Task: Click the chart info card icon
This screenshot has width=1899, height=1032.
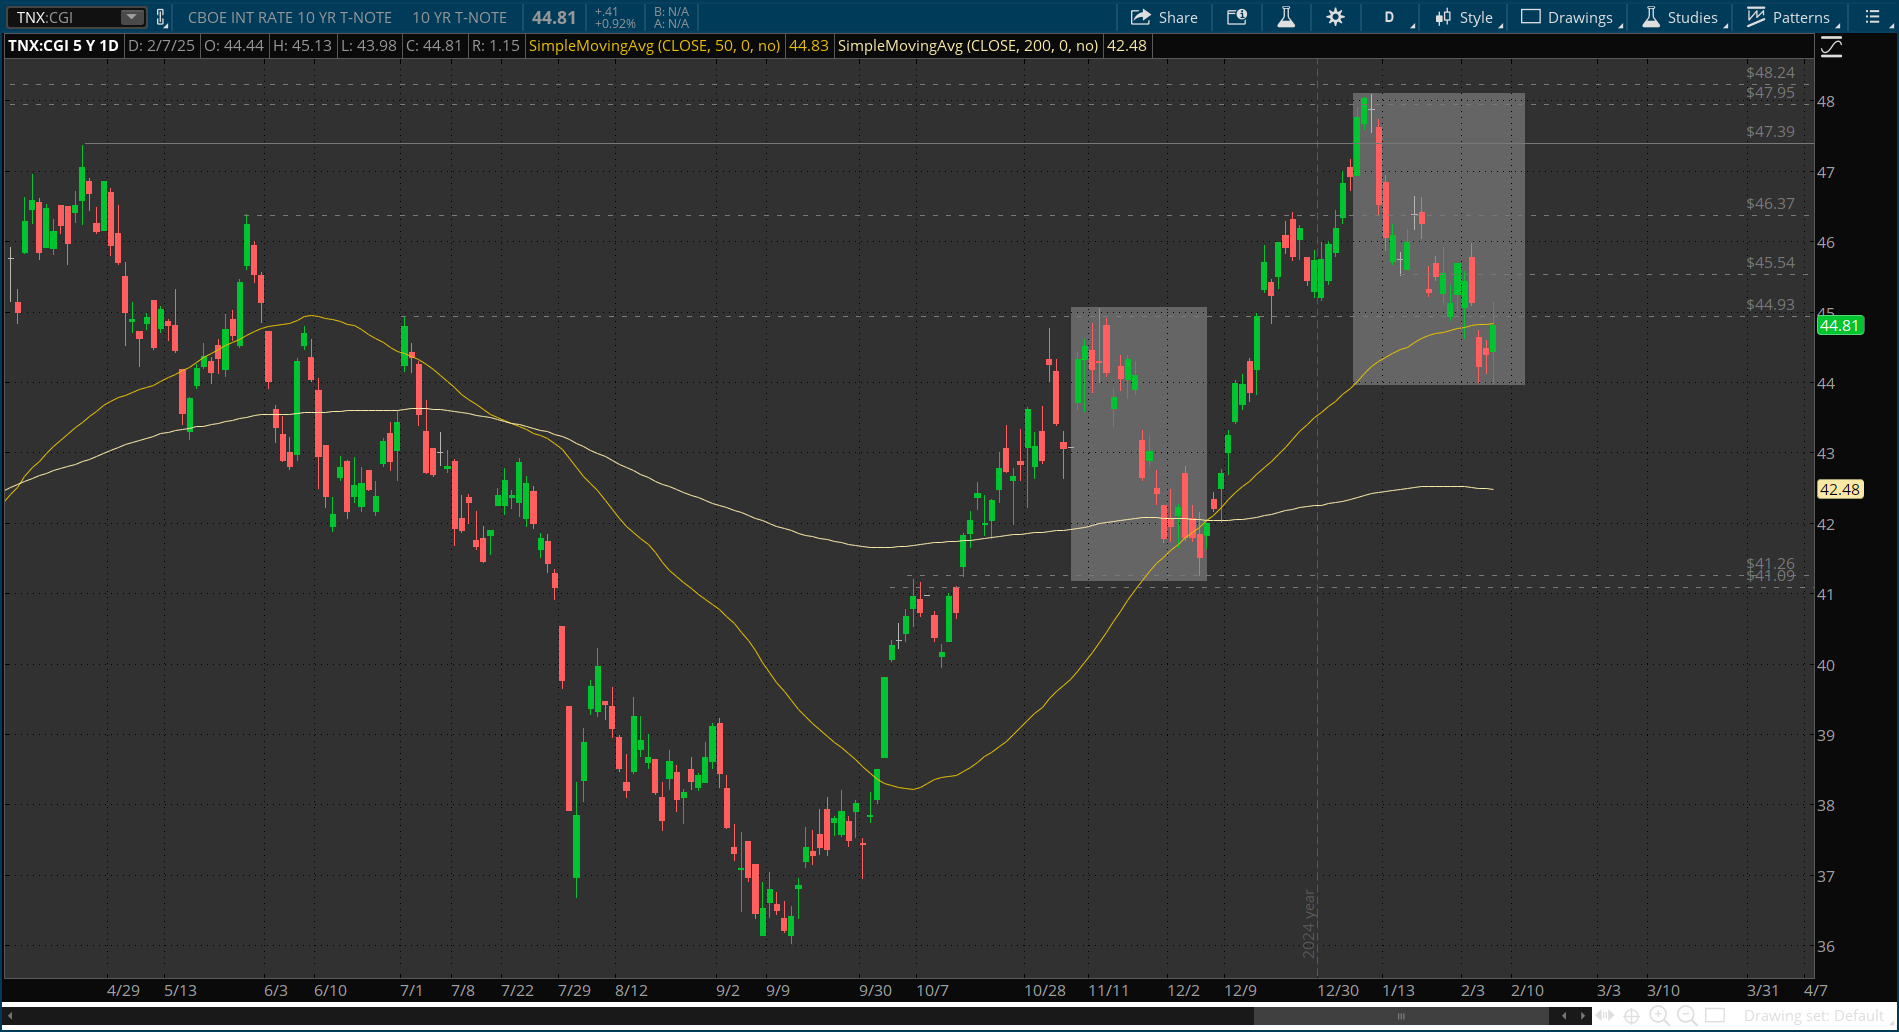Action: pos(1237,17)
